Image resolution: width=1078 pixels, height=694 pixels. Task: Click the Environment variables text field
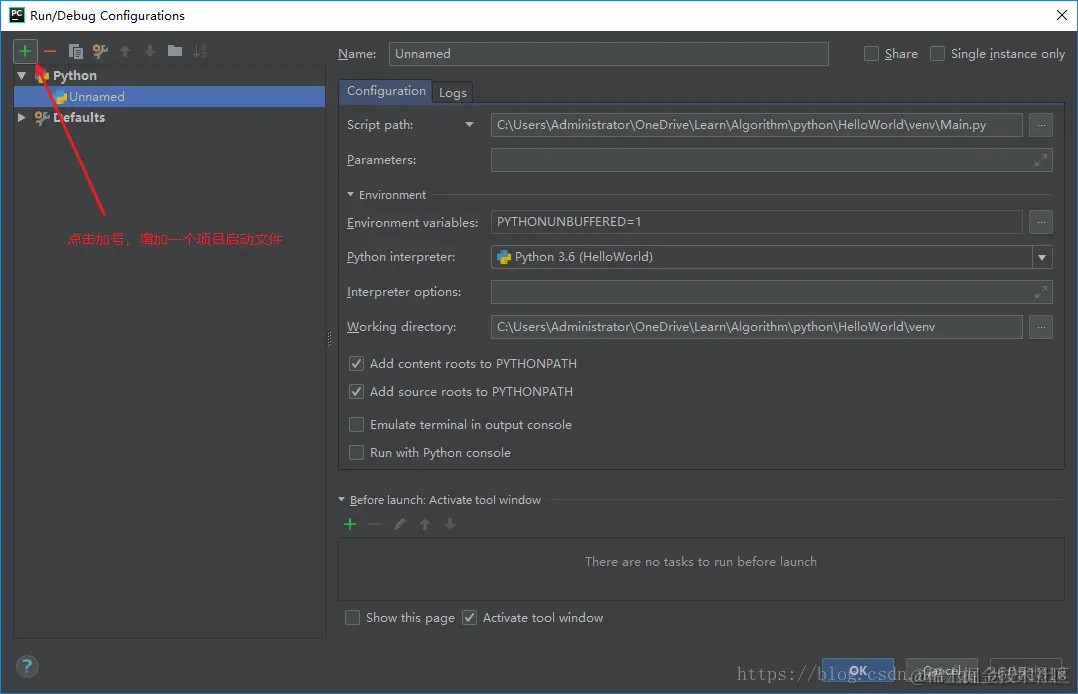[x=756, y=222]
